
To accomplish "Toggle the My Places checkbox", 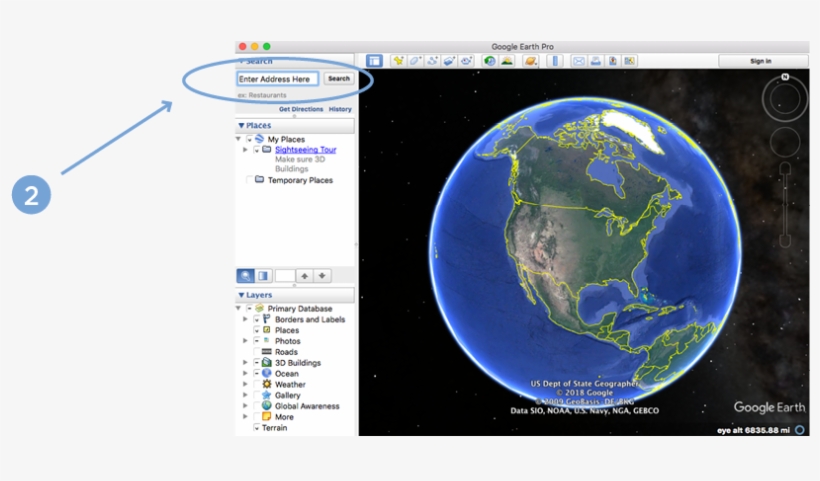I will (249, 139).
